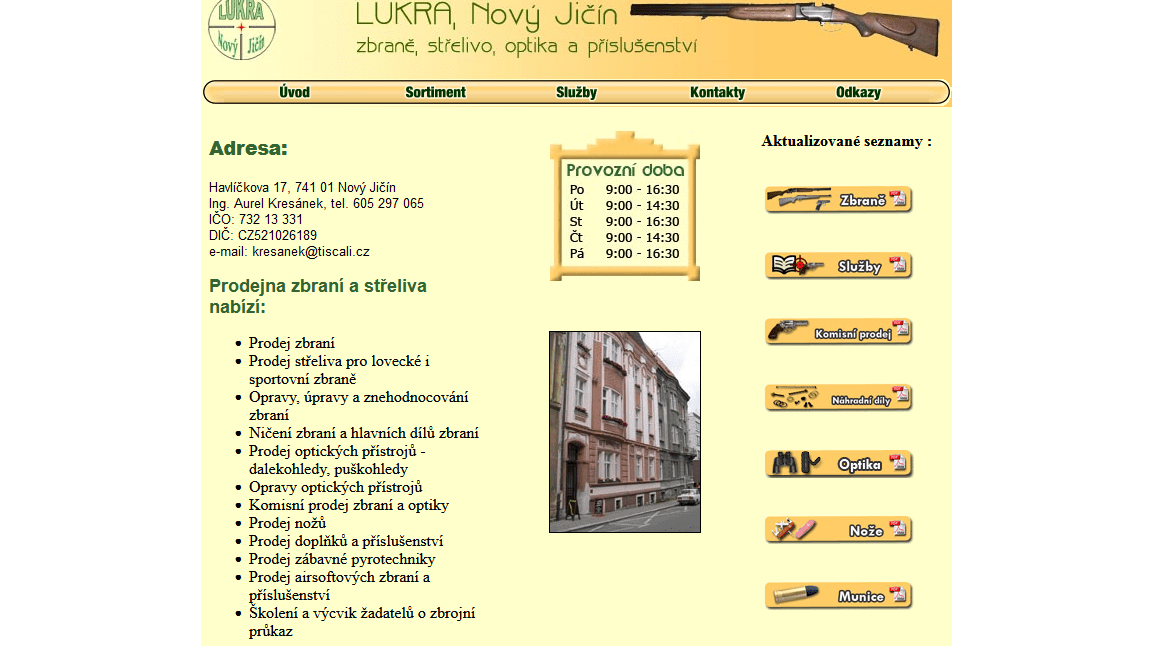Screen dimensions: 1163x646
Task: Click the list item Prodej nožů
Action: click(x=287, y=523)
